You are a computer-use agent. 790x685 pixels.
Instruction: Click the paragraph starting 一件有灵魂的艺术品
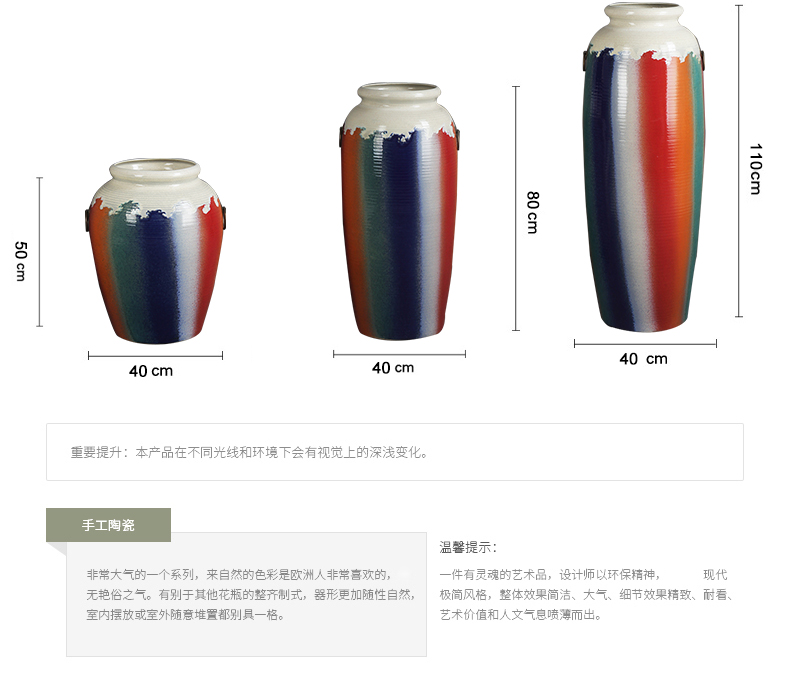(x=586, y=594)
